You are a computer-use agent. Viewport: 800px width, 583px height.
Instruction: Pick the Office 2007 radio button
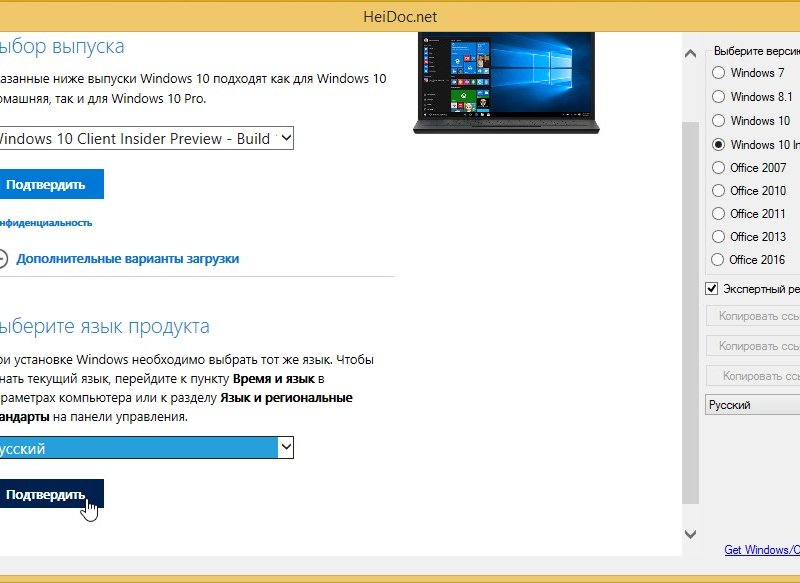pos(718,167)
